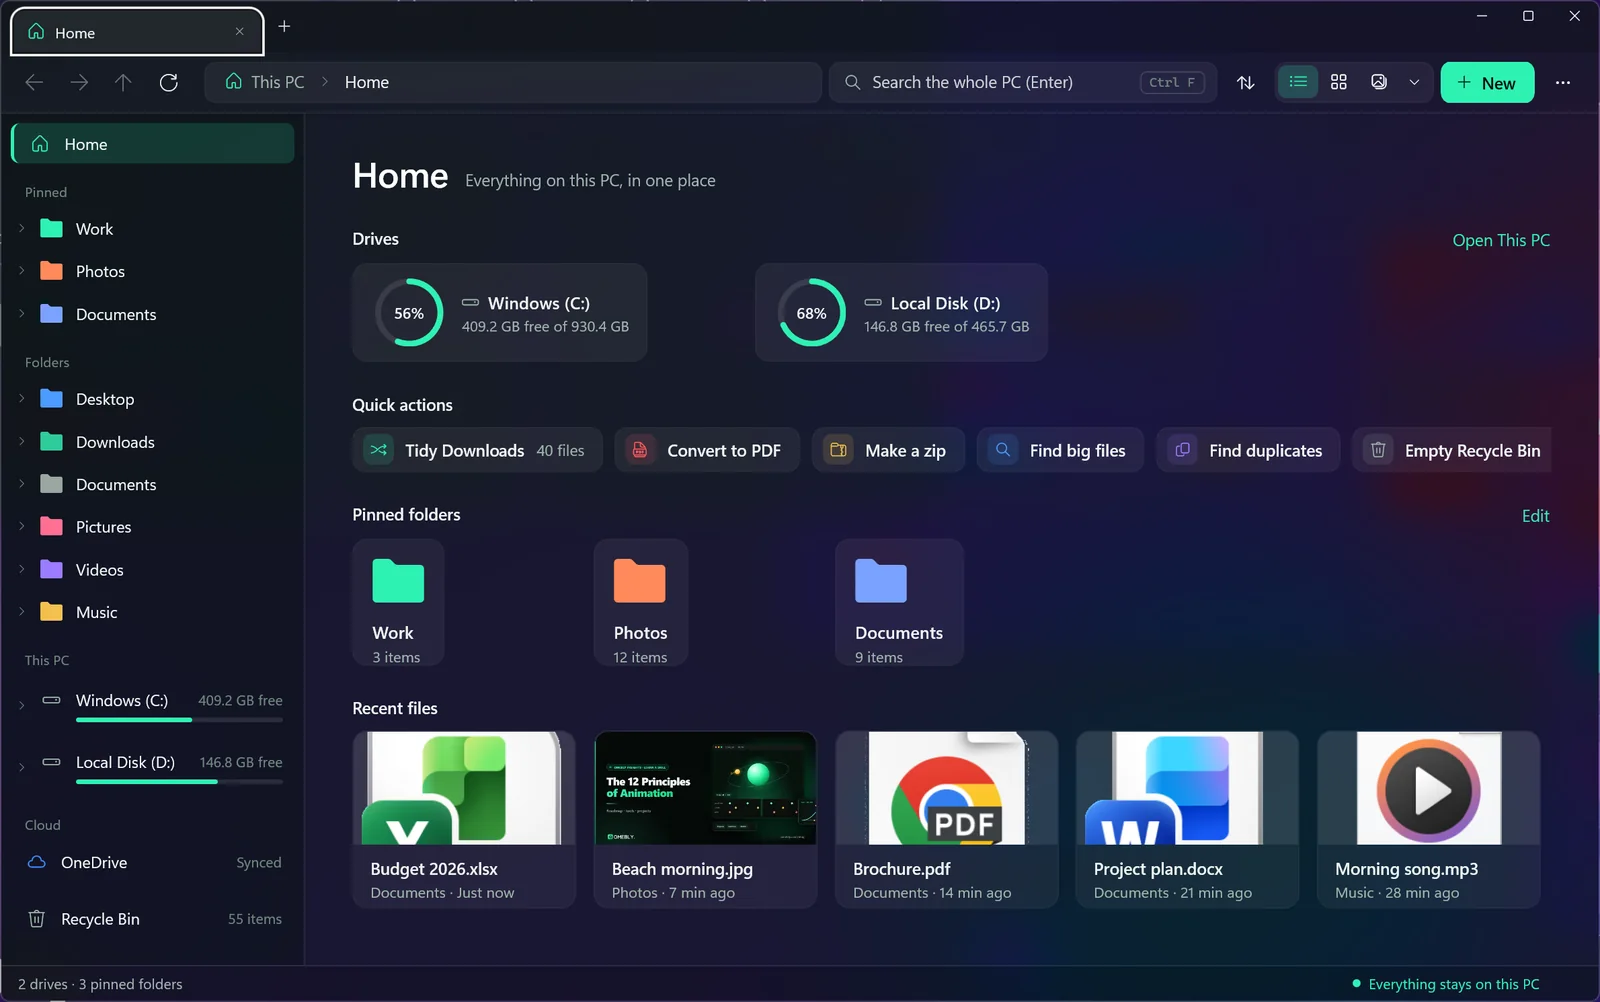
Task: Go back with the back arrow
Action: (34, 82)
